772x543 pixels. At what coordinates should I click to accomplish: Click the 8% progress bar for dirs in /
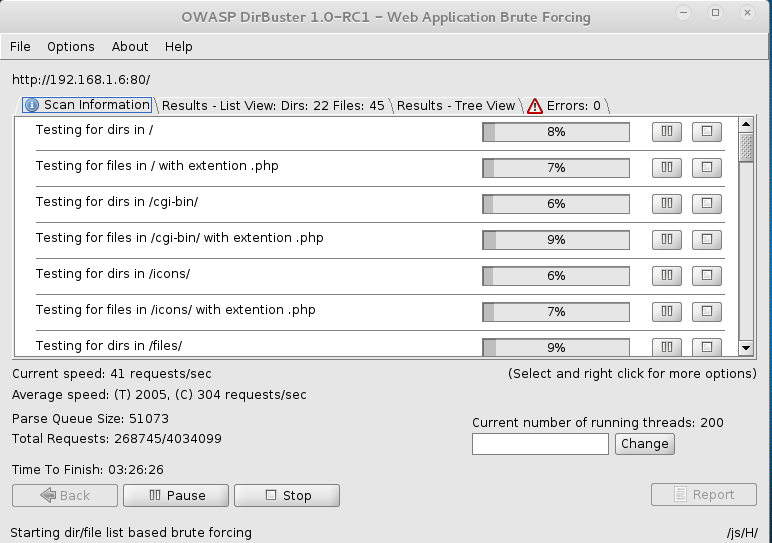[556, 132]
